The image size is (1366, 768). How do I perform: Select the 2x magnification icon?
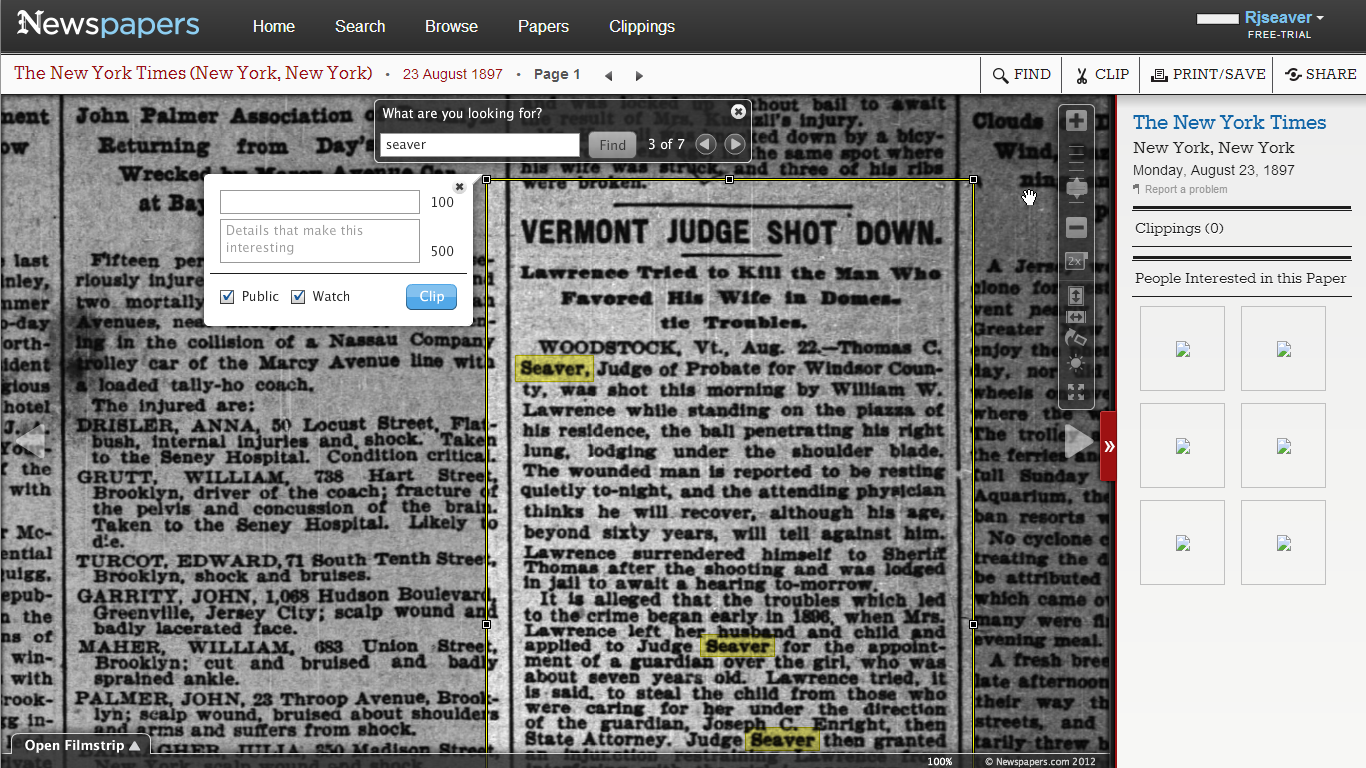coord(1076,261)
